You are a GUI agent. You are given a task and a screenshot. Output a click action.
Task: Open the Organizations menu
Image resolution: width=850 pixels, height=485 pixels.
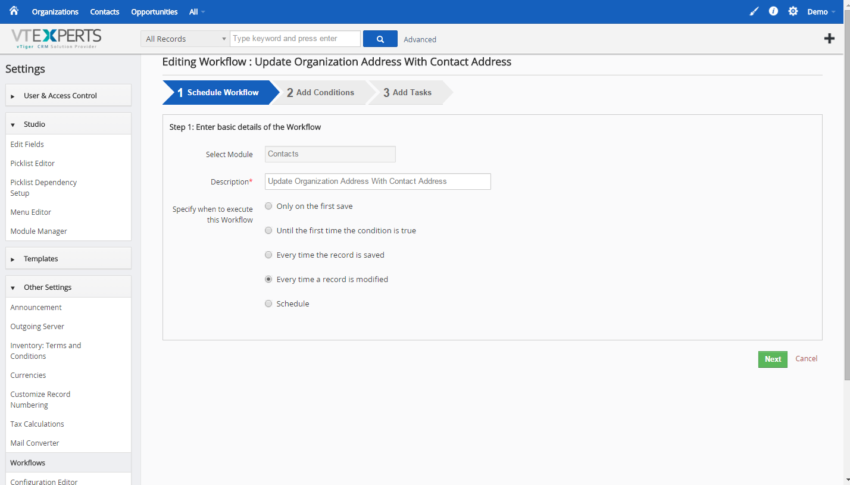pyautogui.click(x=55, y=12)
